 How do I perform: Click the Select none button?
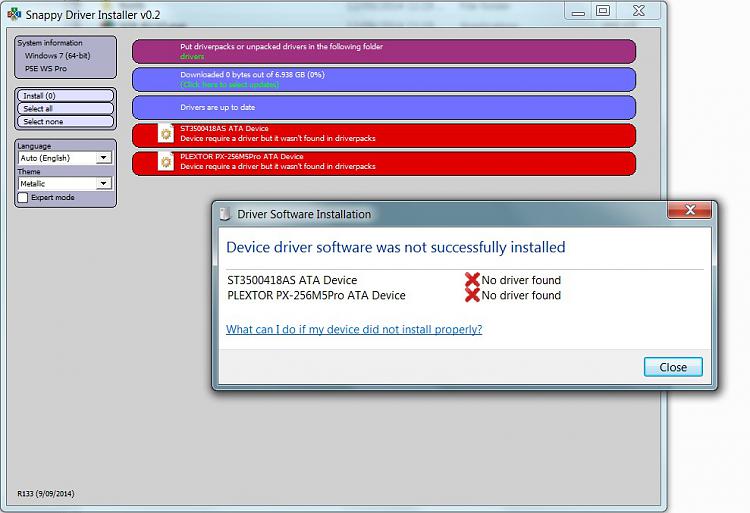66,121
